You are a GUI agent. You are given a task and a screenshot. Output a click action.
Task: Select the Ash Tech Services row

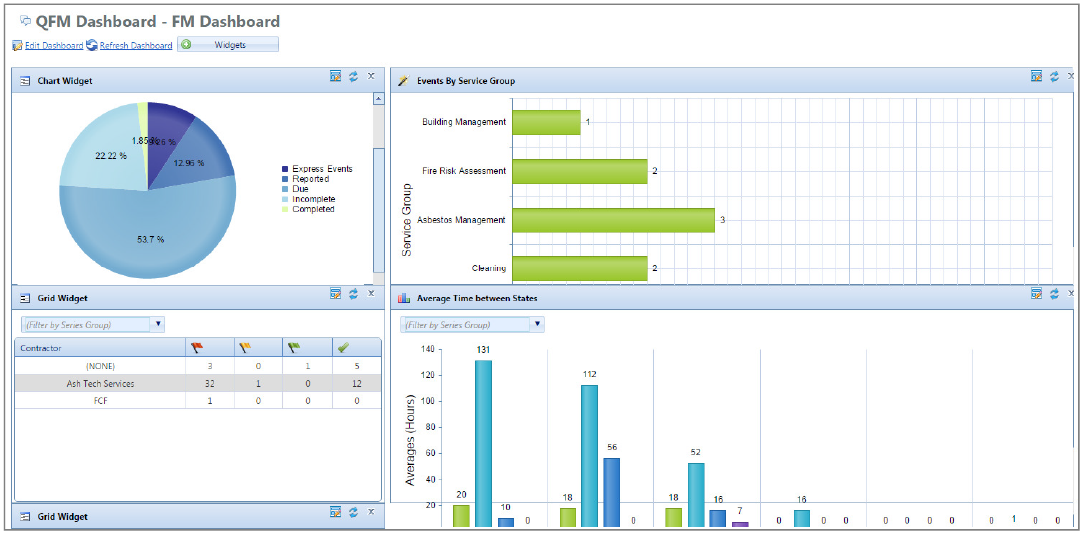point(197,383)
